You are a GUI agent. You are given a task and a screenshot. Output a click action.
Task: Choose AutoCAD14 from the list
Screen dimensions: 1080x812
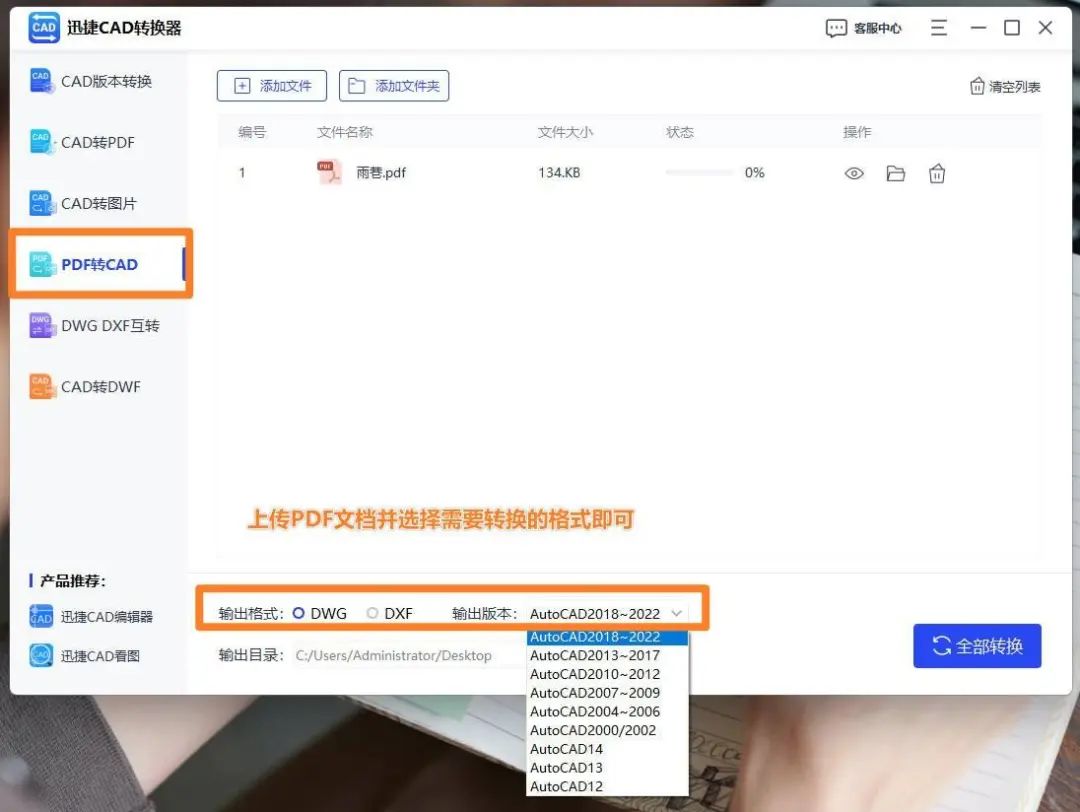(x=608, y=749)
